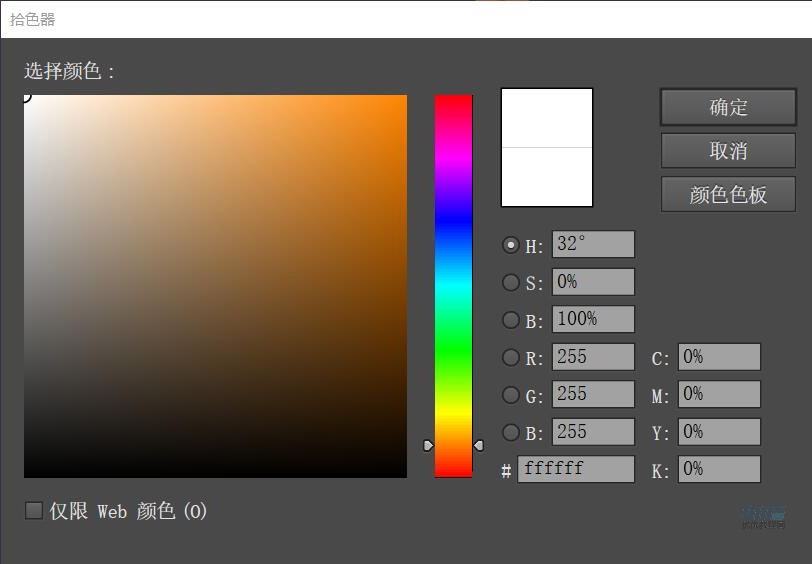This screenshot has width=812, height=564.
Task: Click the 取消 button
Action: click(728, 151)
